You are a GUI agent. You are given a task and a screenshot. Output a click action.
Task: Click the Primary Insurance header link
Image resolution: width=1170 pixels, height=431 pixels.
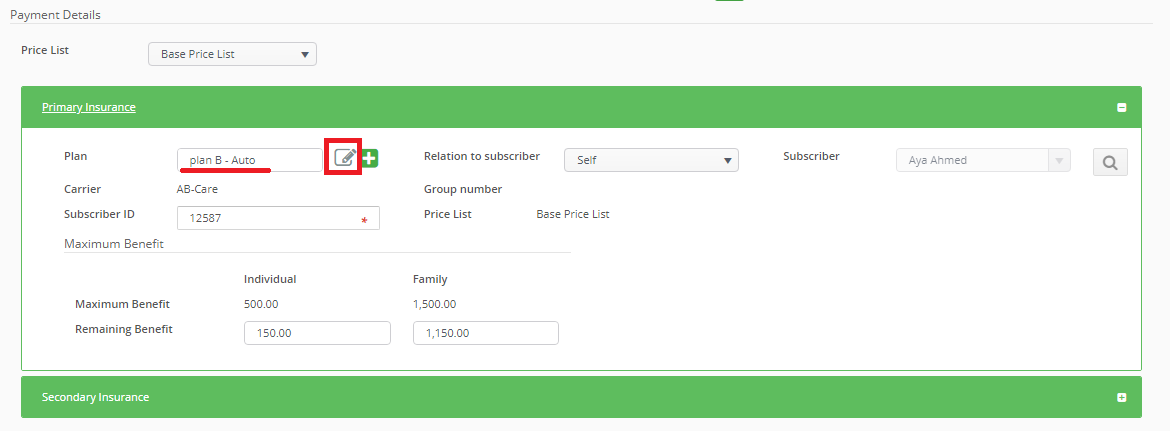[x=89, y=107]
